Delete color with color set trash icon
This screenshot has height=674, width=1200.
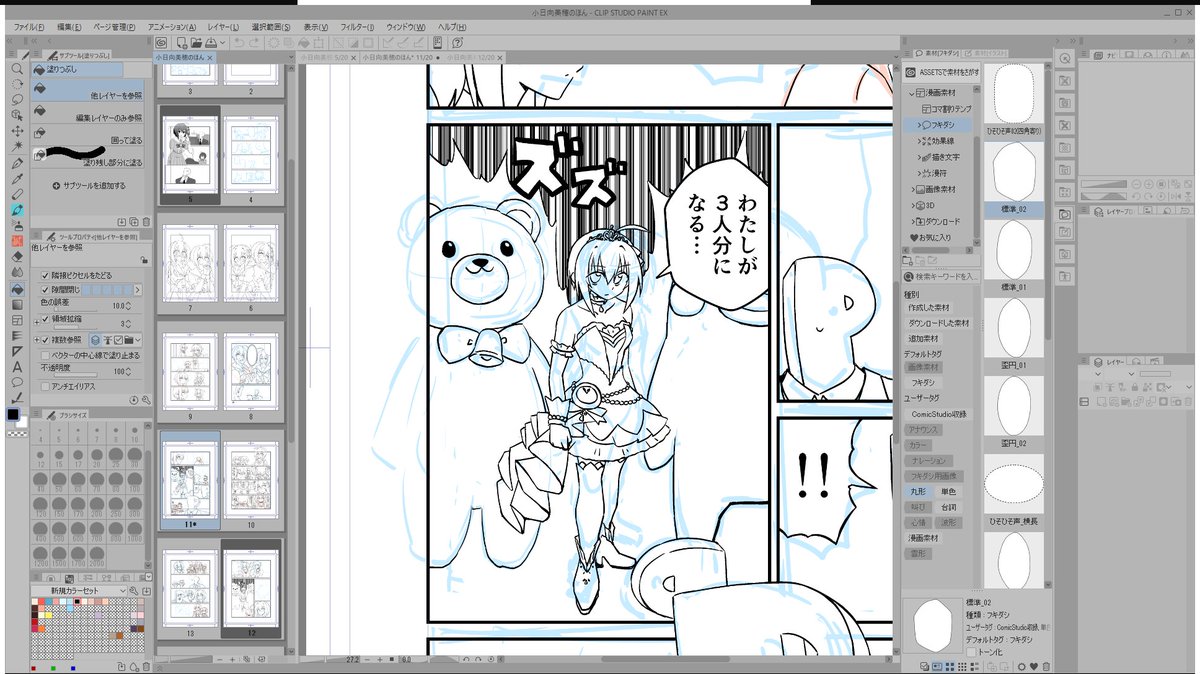(144, 666)
